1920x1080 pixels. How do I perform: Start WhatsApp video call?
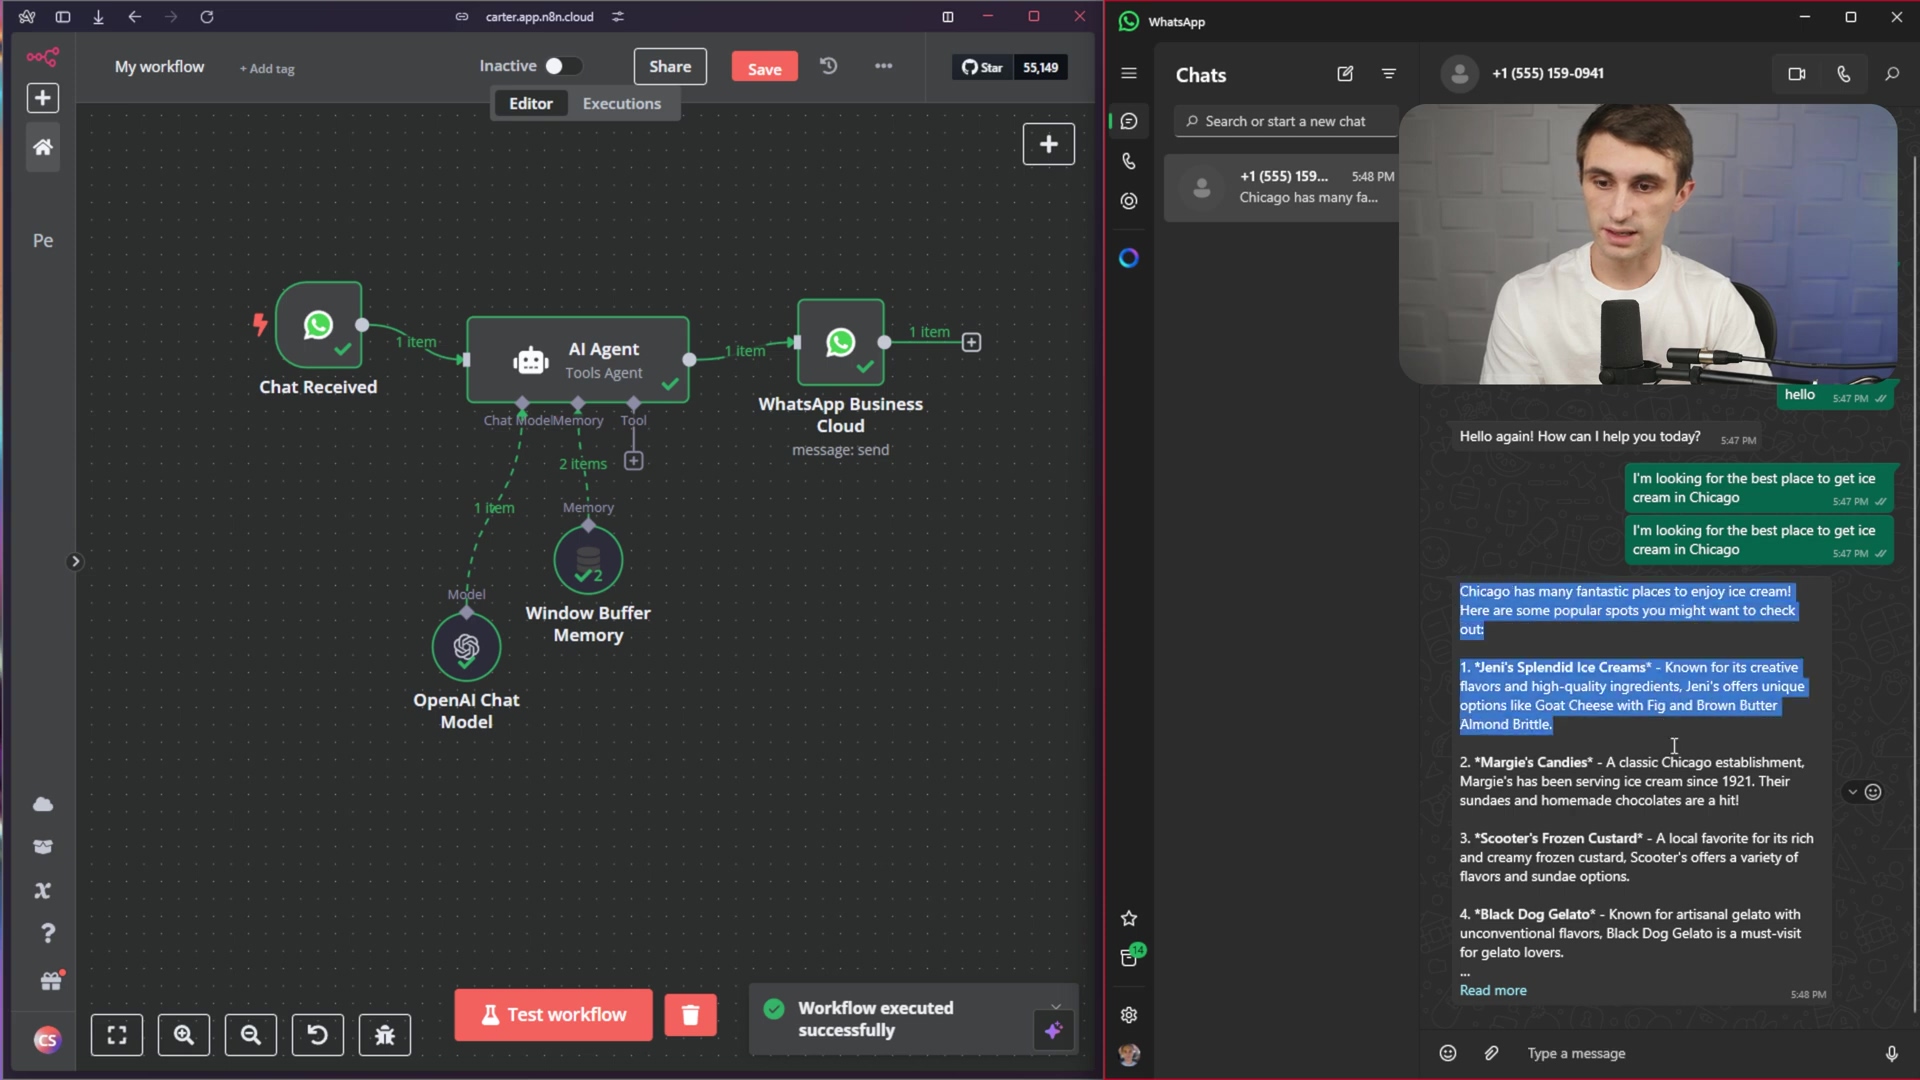1797,74
